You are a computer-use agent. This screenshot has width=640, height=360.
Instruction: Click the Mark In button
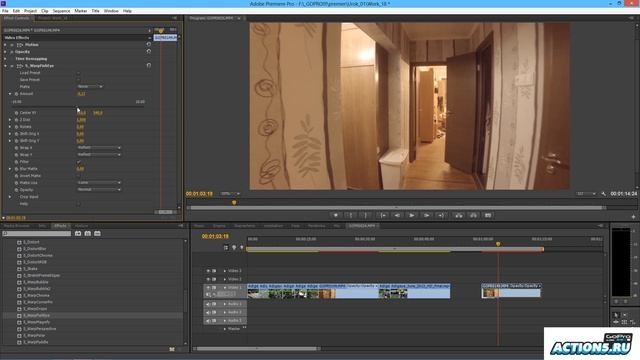[x=351, y=216]
